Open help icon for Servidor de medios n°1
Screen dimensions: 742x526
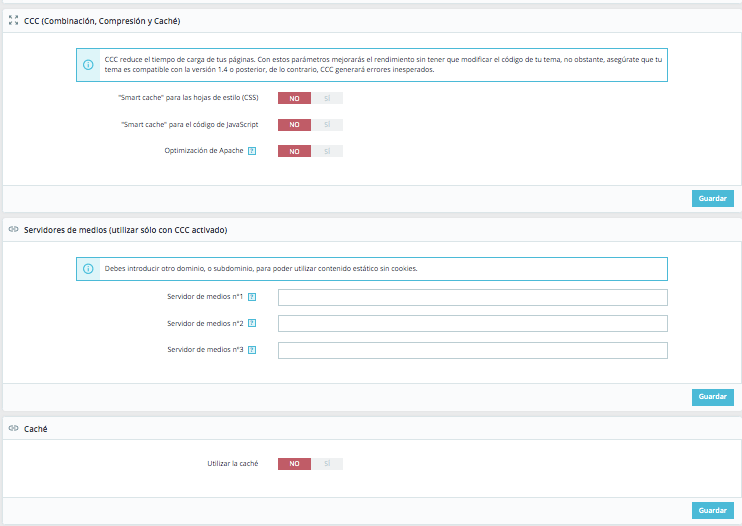(x=252, y=297)
